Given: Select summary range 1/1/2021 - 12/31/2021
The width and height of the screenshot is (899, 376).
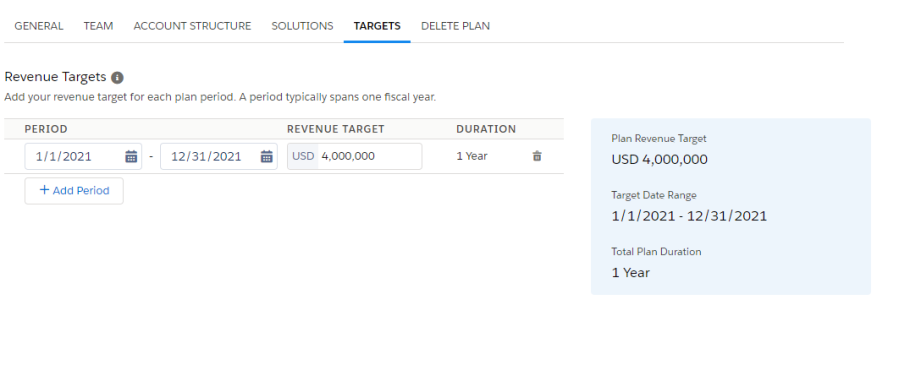Looking at the screenshot, I should pyautogui.click(x=689, y=216).
